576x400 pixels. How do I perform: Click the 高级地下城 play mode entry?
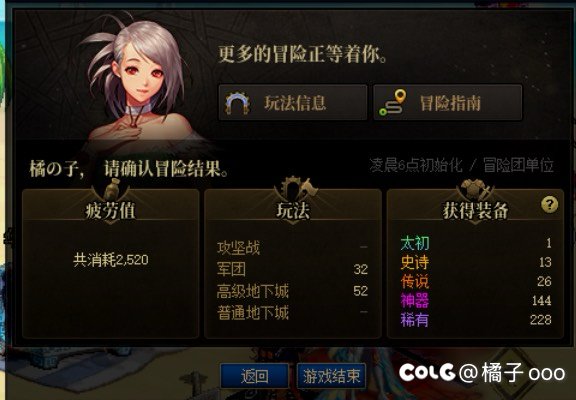point(292,291)
